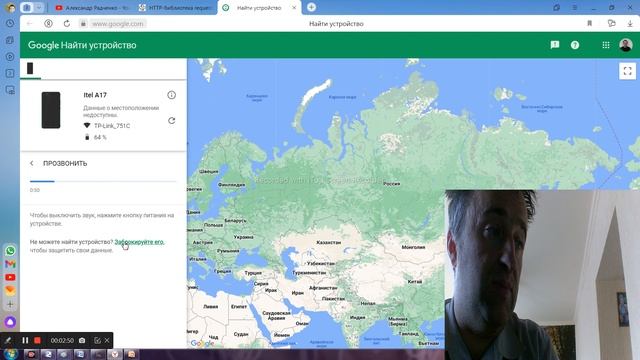The image size is (640, 360).
Task: Select the phone device tab icon
Action: (30, 68)
